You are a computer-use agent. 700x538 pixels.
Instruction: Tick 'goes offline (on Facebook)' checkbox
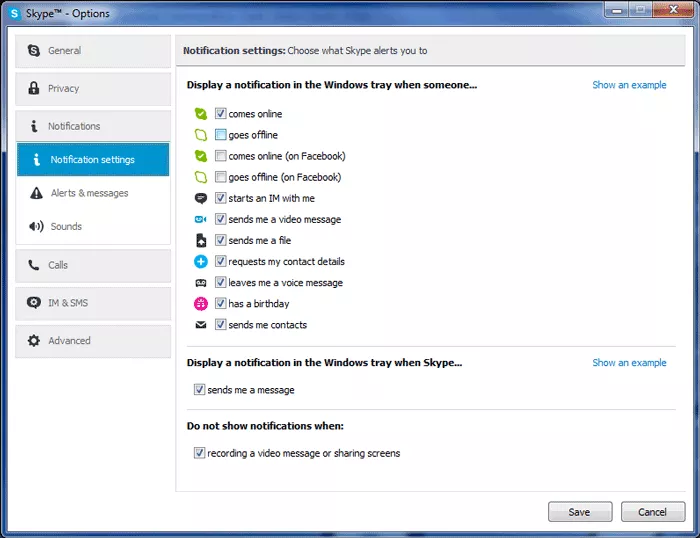(221, 177)
